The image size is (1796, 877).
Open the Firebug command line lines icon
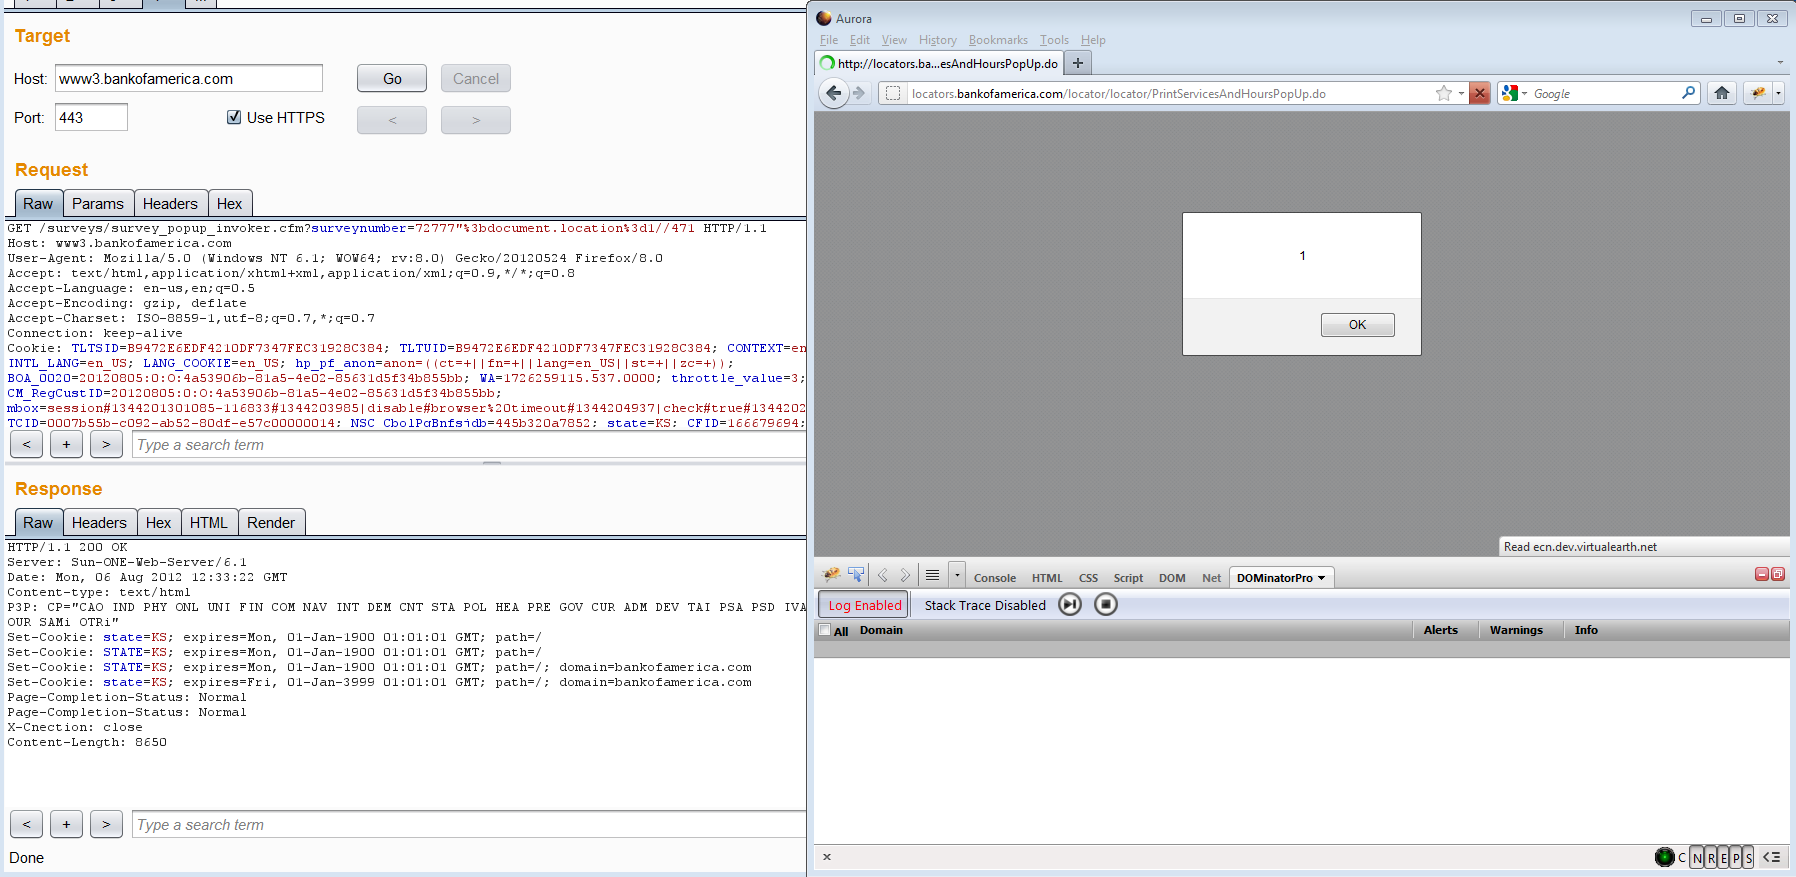pos(932,575)
